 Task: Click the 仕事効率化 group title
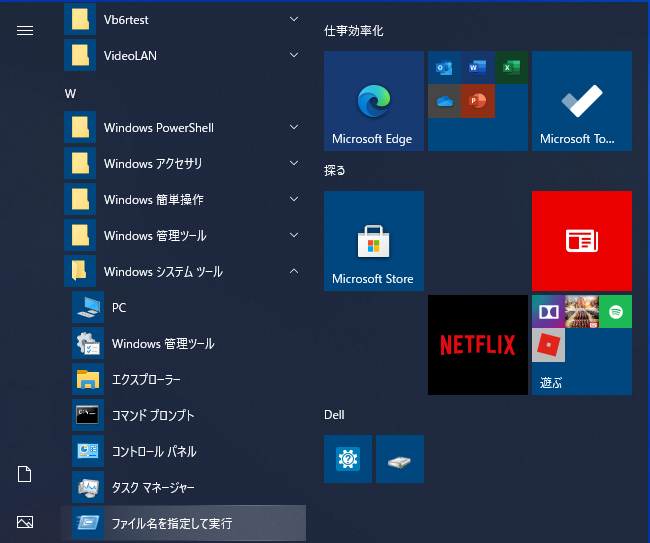point(354,30)
